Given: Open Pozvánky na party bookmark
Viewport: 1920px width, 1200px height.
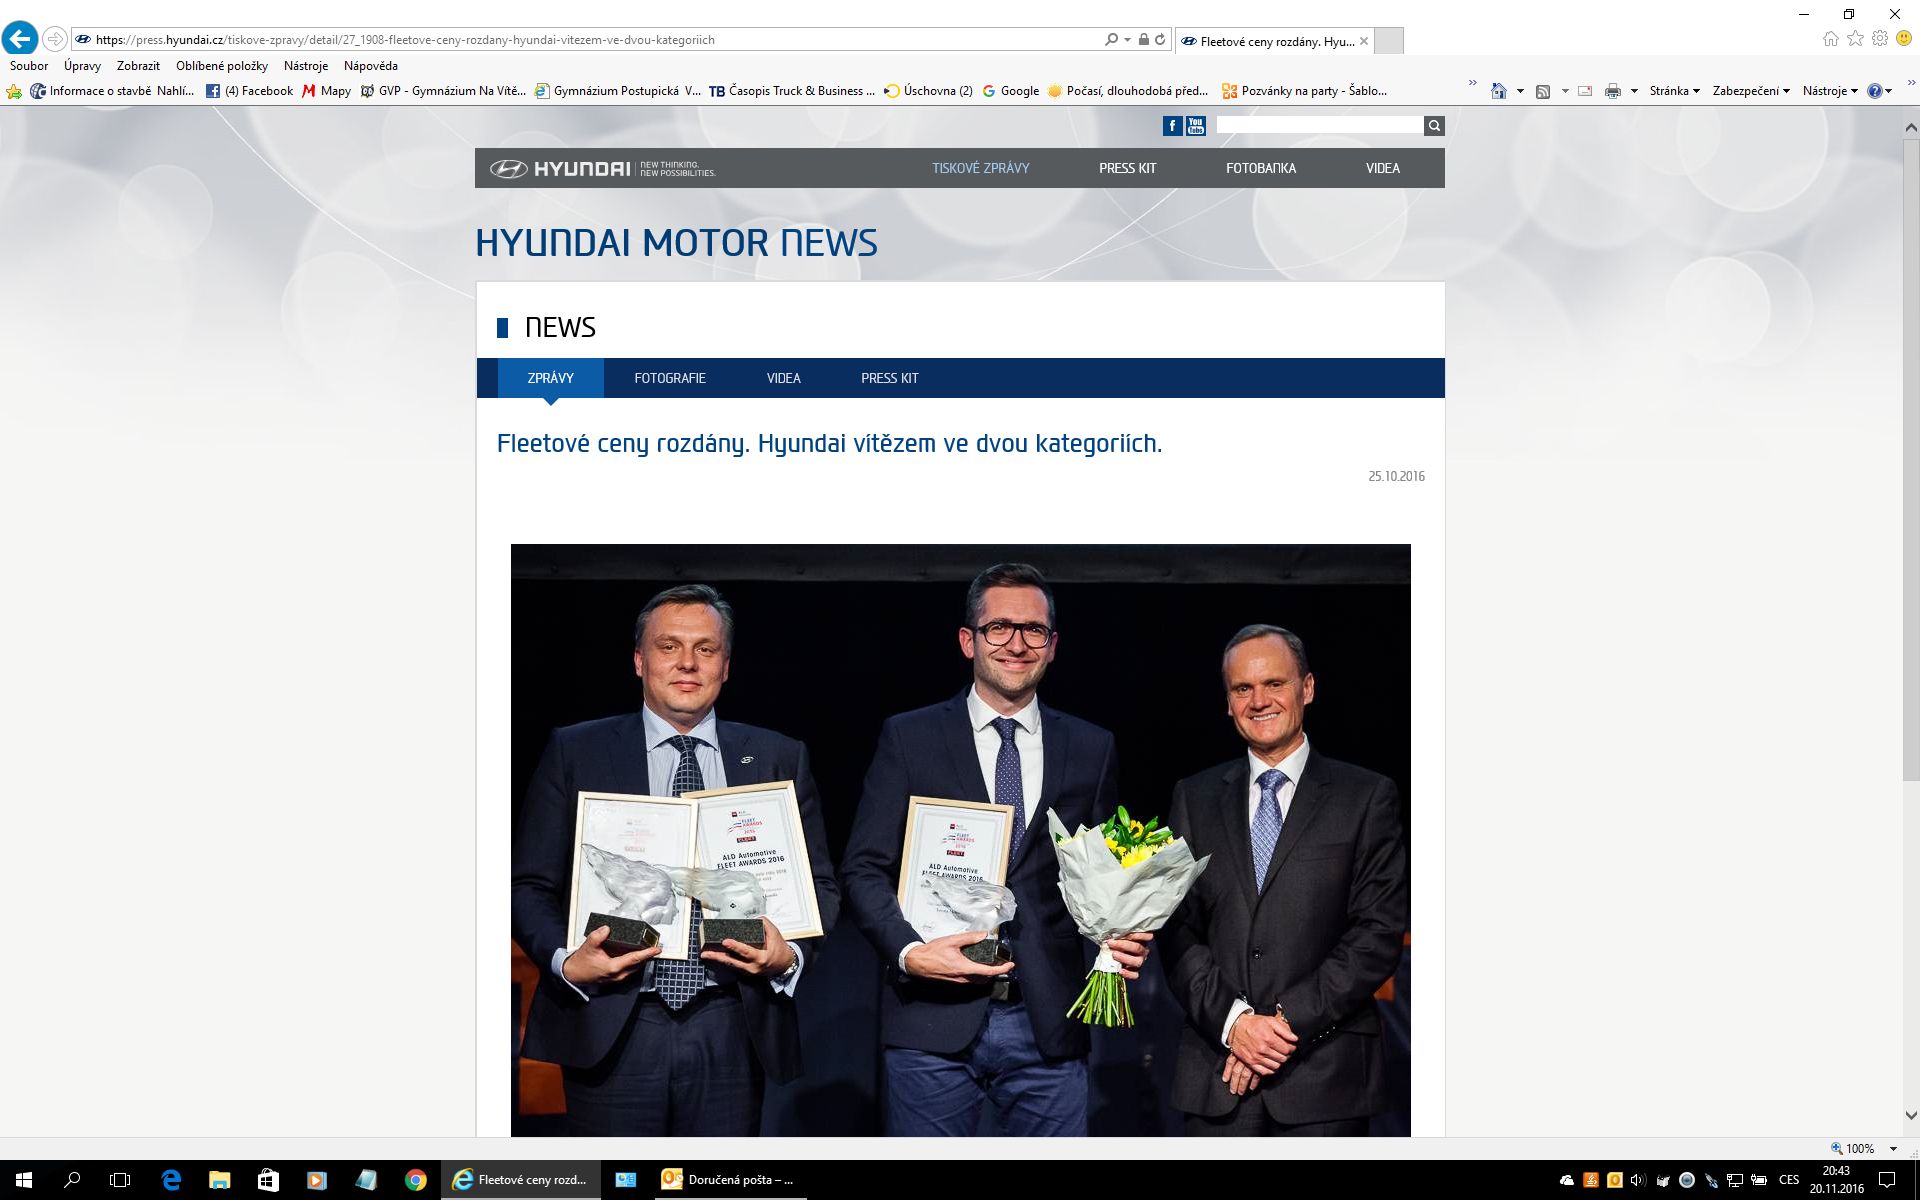Looking at the screenshot, I should pos(1304,91).
